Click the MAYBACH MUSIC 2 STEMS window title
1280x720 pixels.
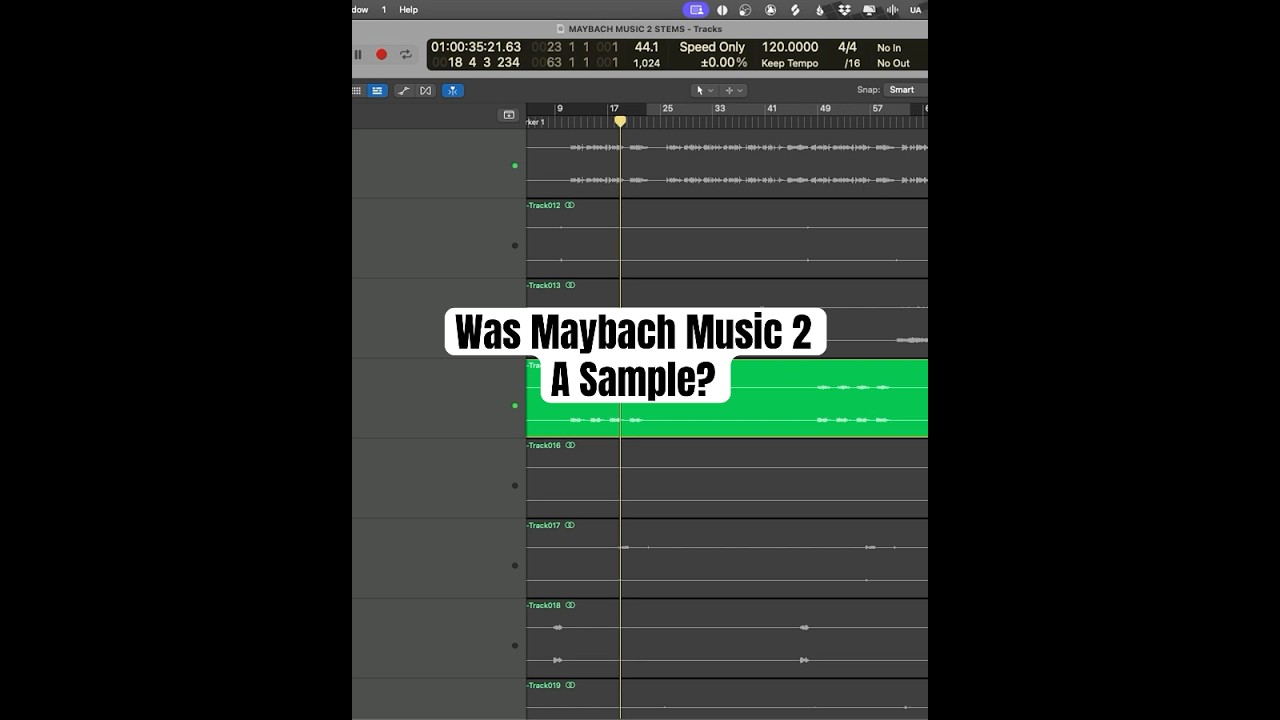(645, 29)
